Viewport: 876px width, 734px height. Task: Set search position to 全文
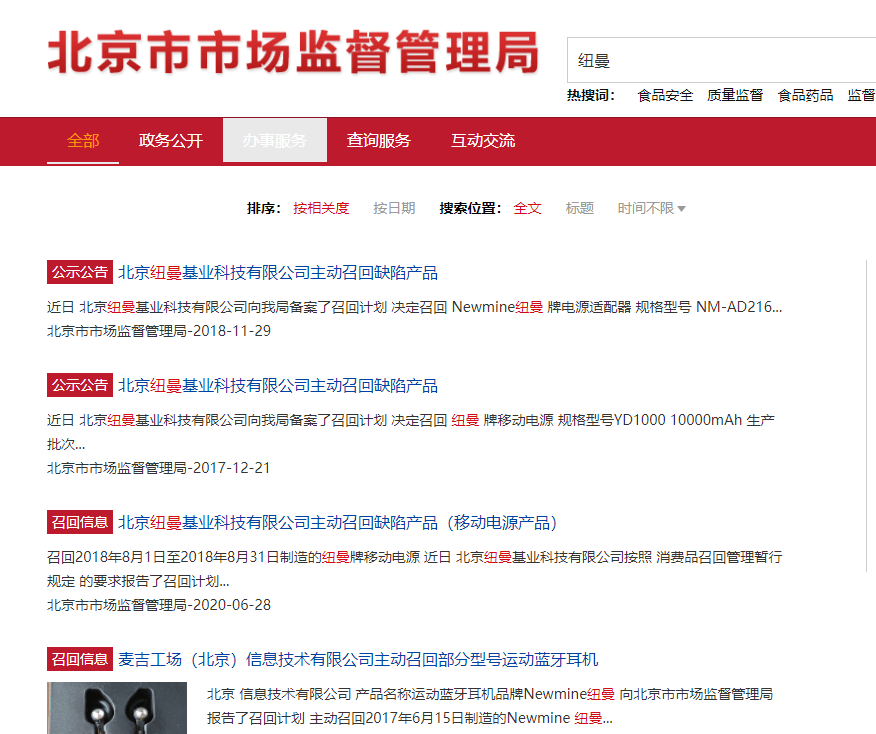click(x=527, y=208)
